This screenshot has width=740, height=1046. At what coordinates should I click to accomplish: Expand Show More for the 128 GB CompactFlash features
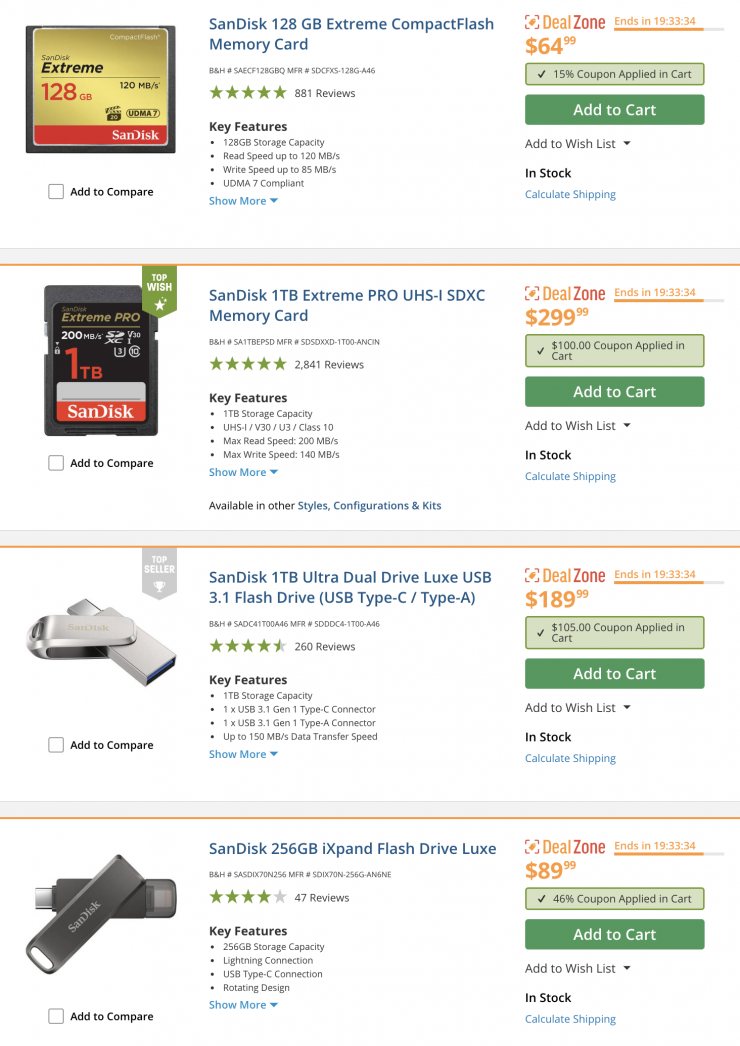point(243,201)
